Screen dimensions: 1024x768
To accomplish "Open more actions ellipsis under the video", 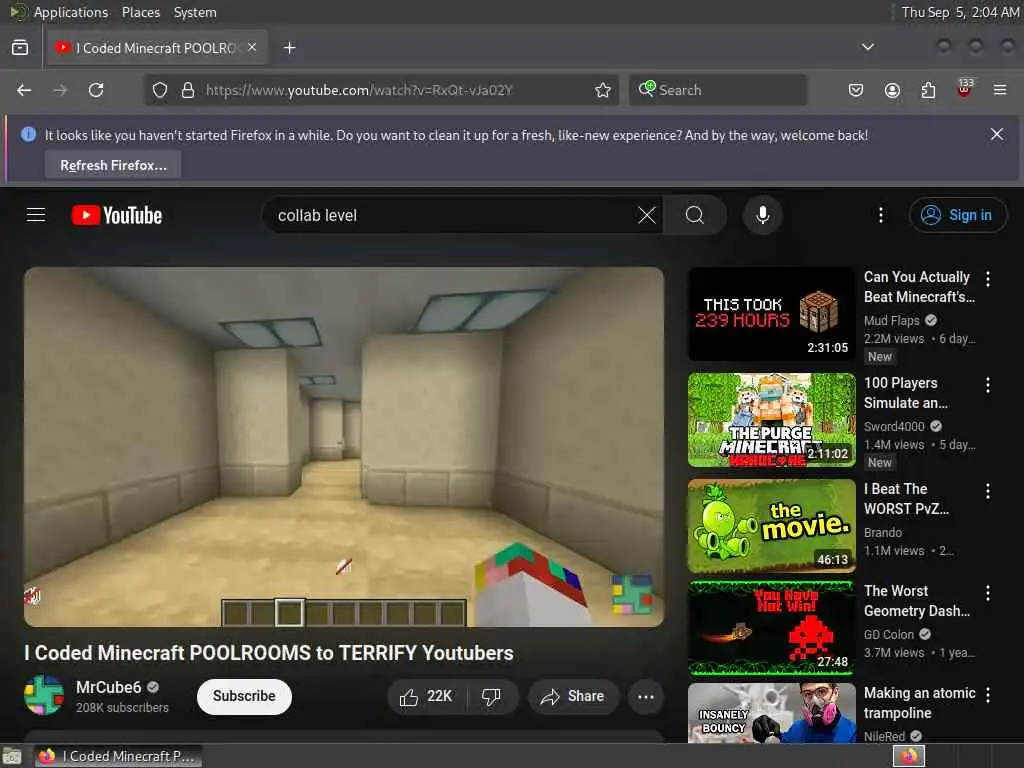I will (x=646, y=697).
